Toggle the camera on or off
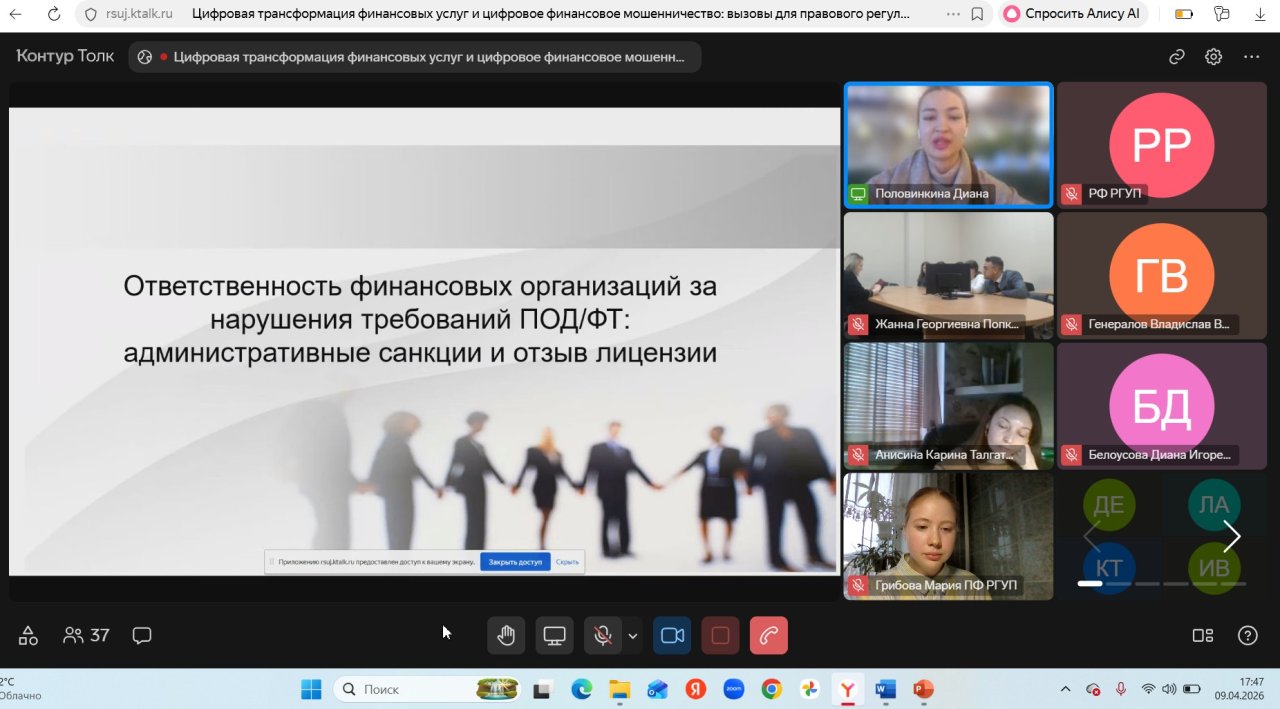 672,636
